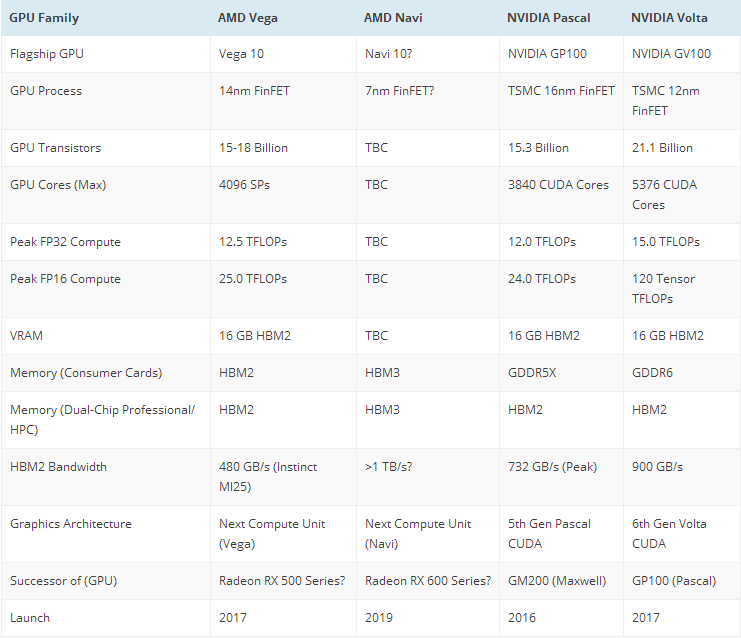Click the 'Radeon RX 500 Series?' cell
741x638 pixels.
coord(282,581)
